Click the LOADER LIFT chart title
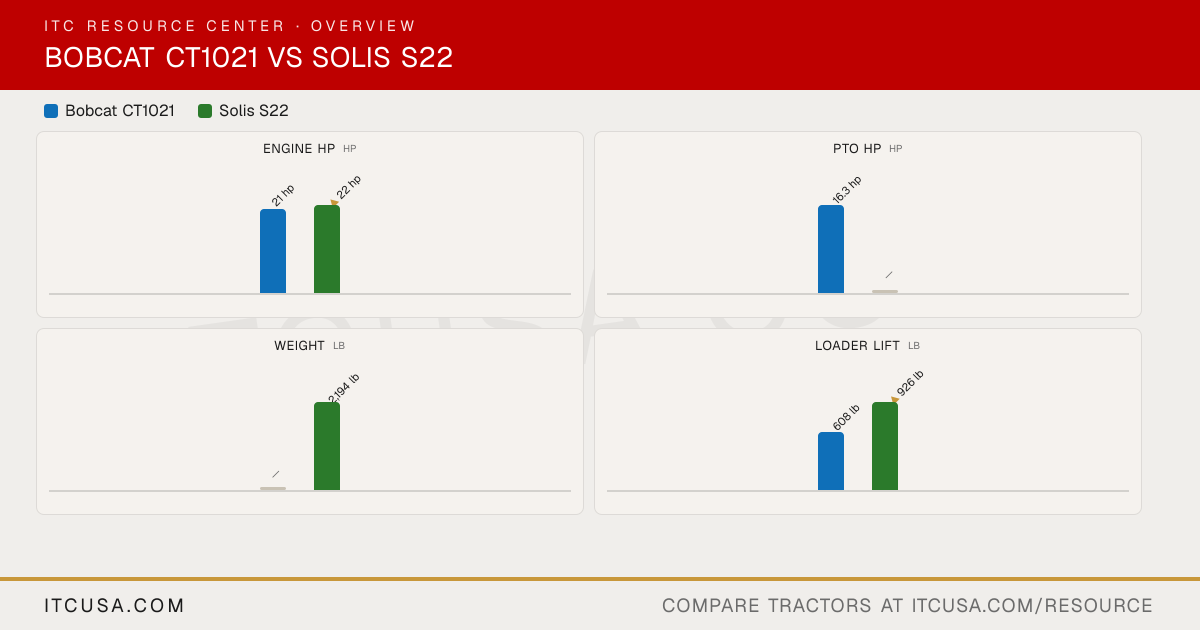 click(857, 346)
